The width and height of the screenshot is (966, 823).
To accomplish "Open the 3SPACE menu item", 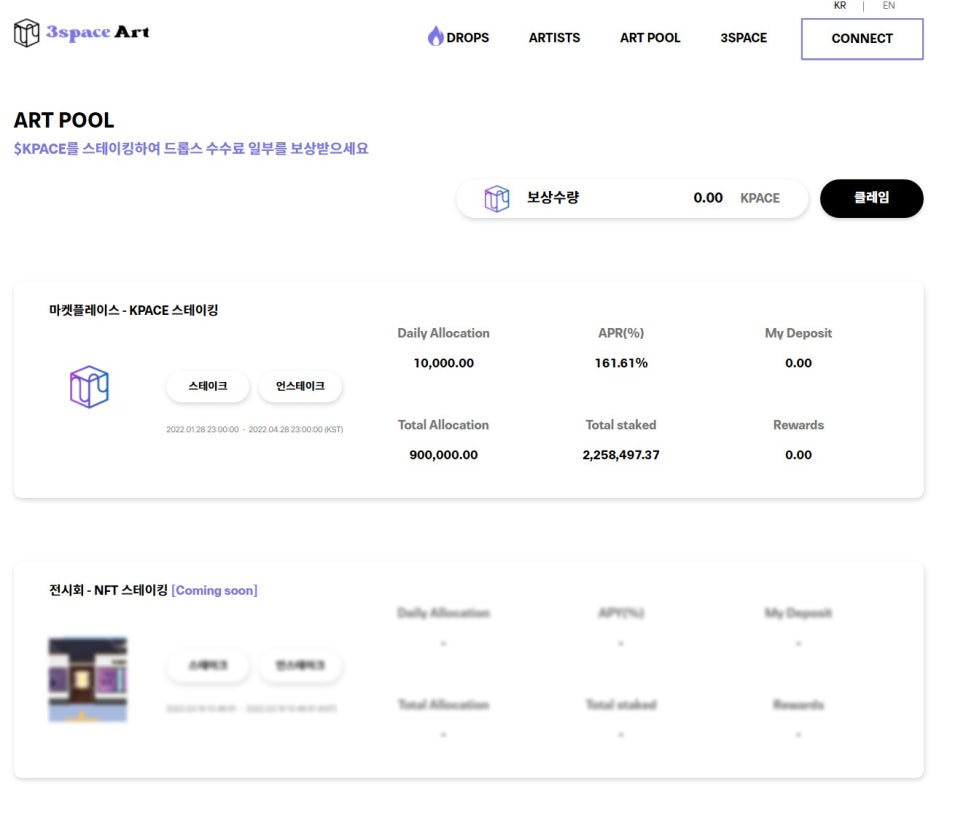I will tap(744, 38).
